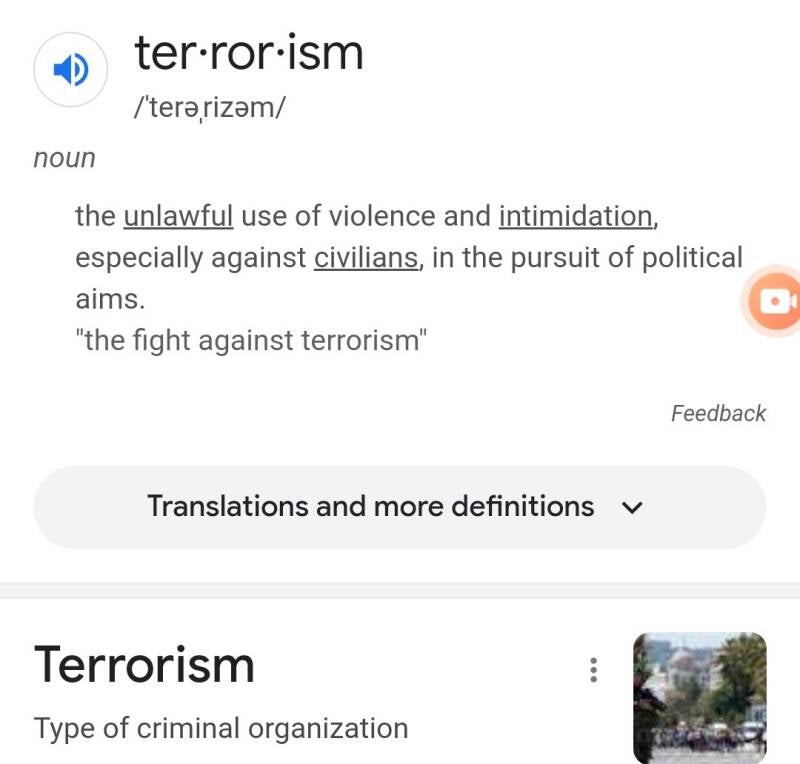Screen dimensions: 800x764
Task: Open the three-dot options for Terrorism
Action: pos(593,670)
